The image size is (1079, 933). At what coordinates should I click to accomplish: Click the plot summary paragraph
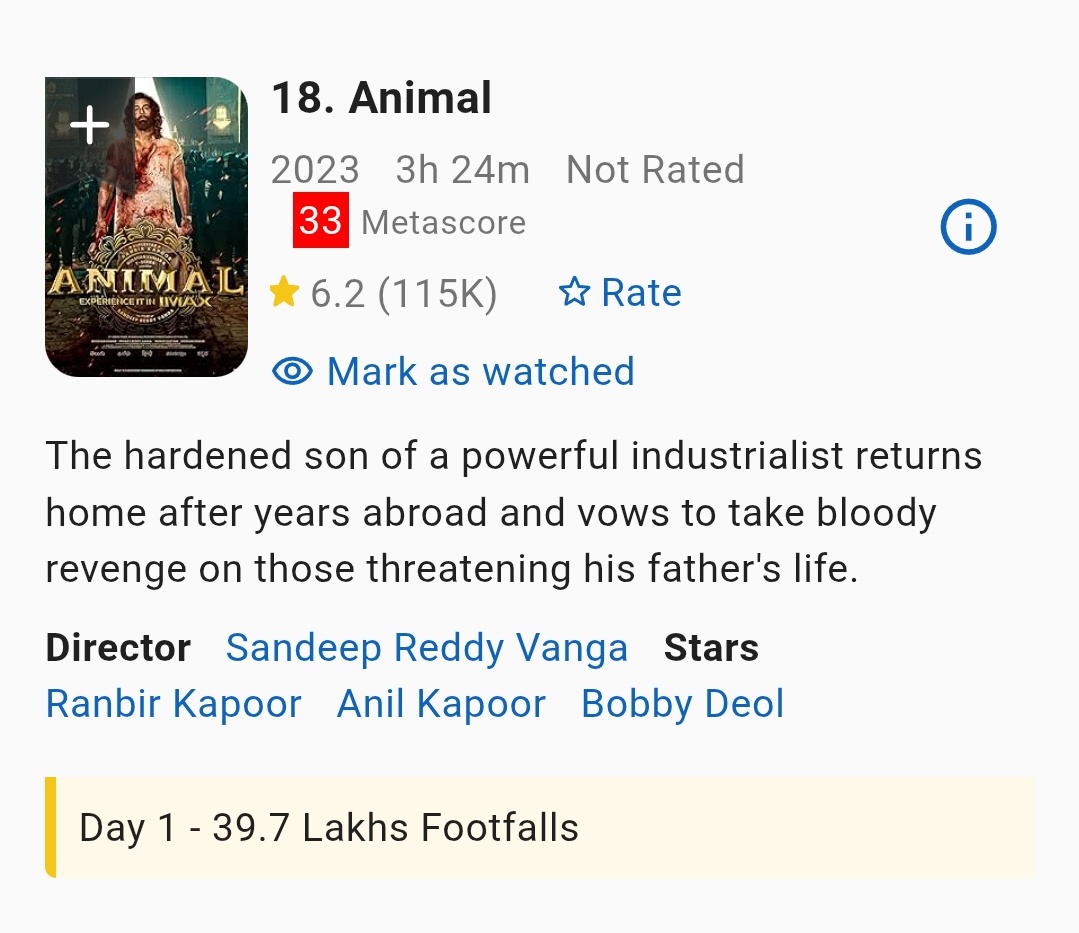(x=513, y=513)
